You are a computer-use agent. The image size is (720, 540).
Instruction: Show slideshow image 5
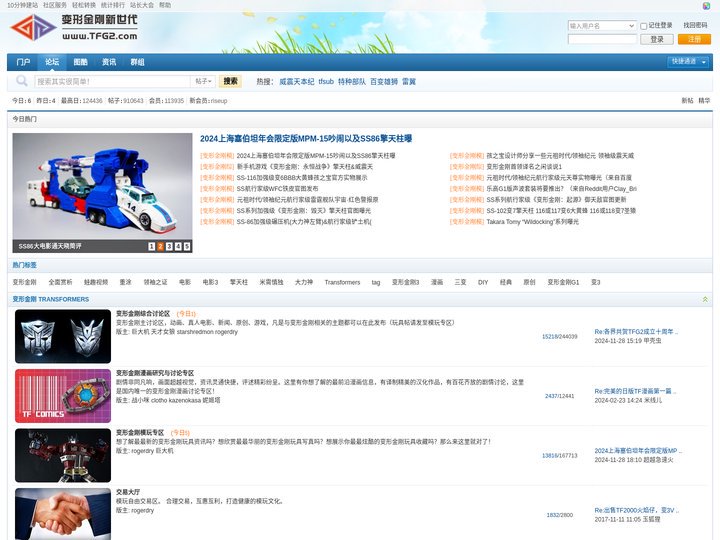pos(187,247)
